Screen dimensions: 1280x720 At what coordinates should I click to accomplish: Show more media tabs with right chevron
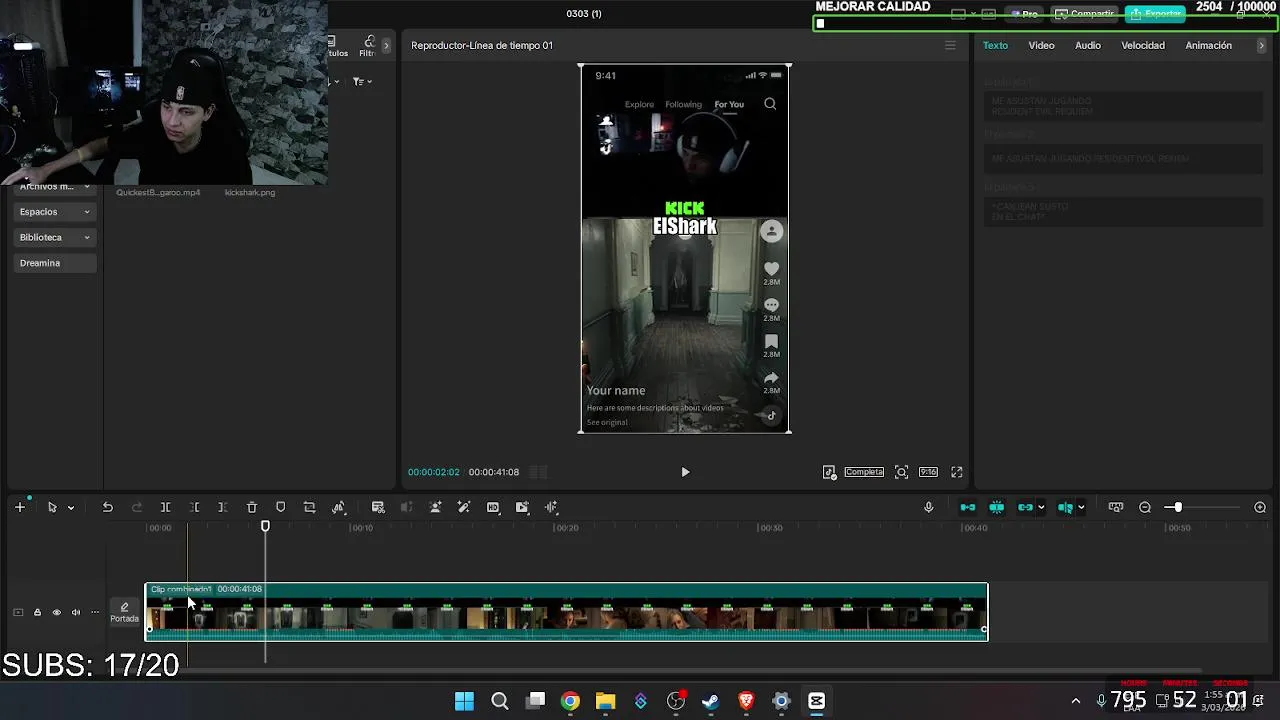coord(386,45)
